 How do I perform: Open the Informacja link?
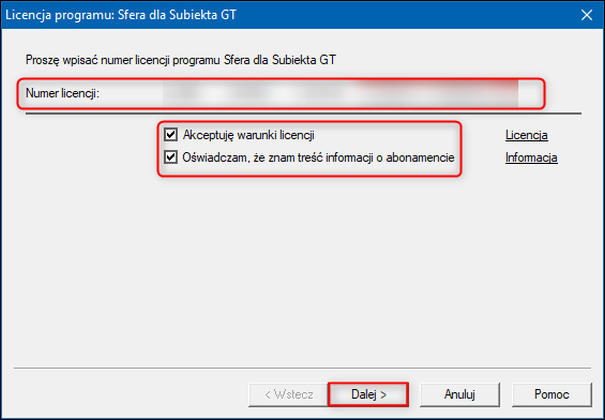tap(530, 158)
